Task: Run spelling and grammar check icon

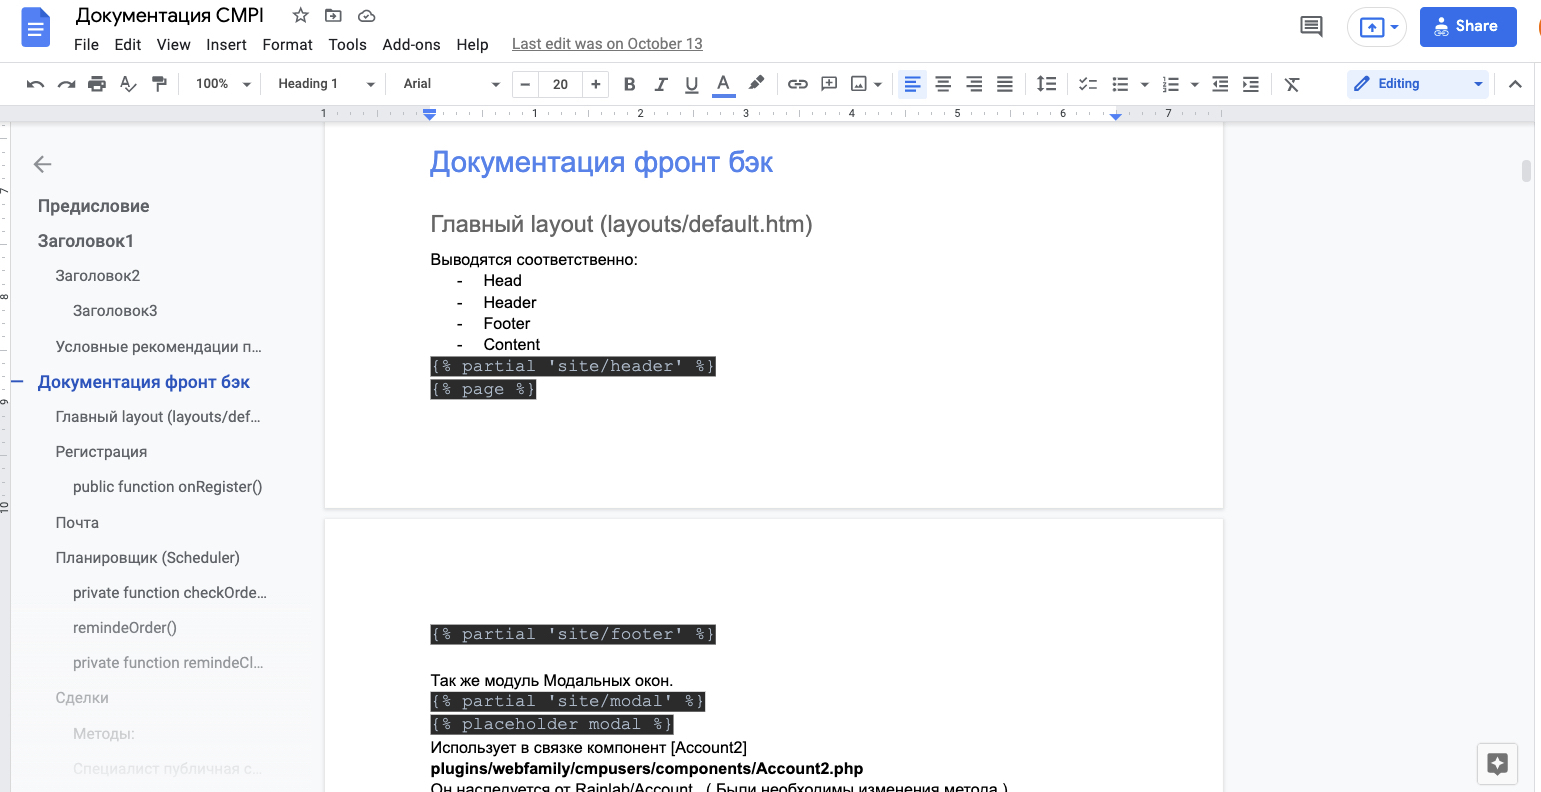Action: click(128, 84)
